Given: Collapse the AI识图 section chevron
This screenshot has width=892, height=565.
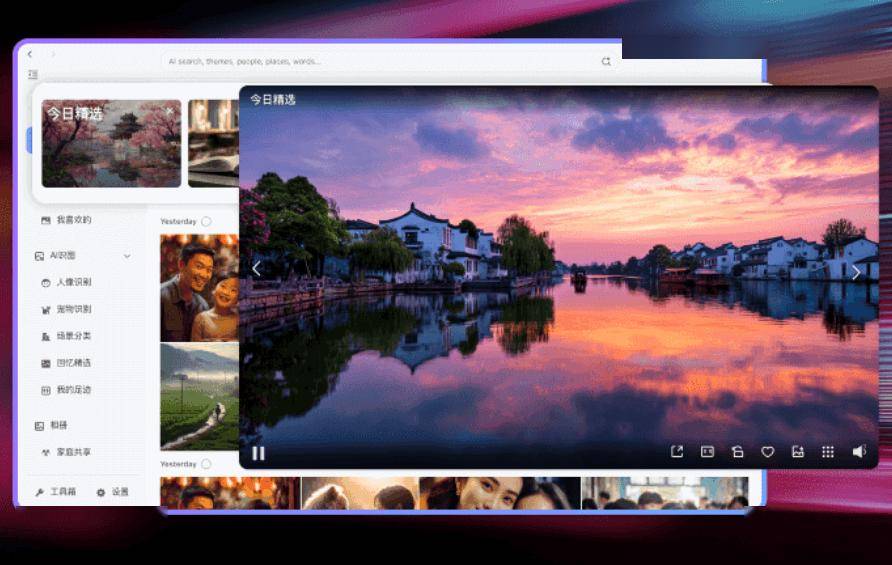Looking at the screenshot, I should coord(127,257).
